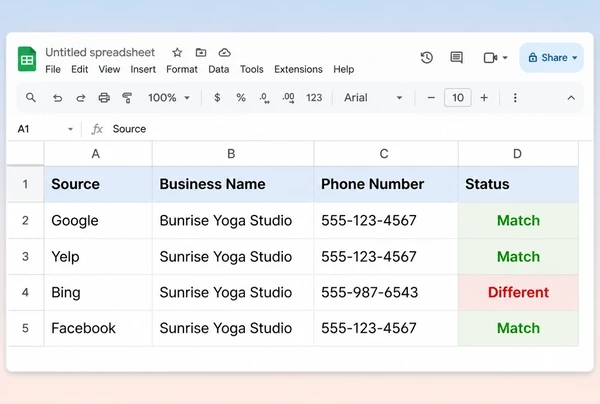Select the Facebook cell
Viewport: 600px width, 404px height.
pos(98,328)
